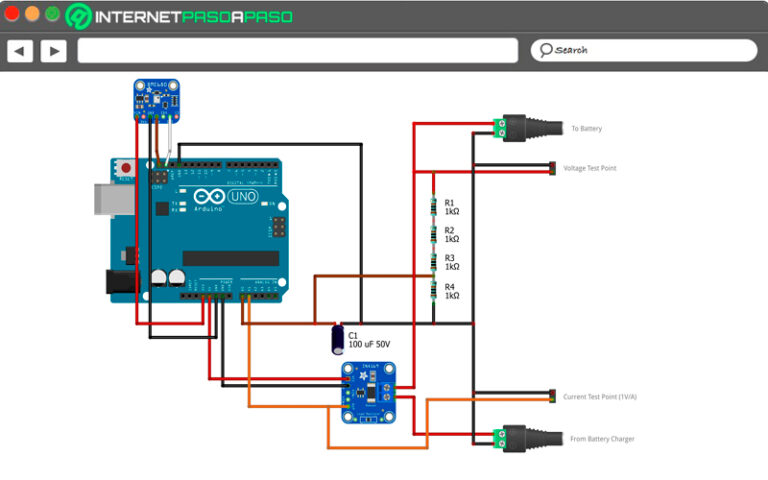Image resolution: width=768 pixels, height=480 pixels.
Task: Click the To Battery barrel jack connector
Action: click(x=530, y=128)
